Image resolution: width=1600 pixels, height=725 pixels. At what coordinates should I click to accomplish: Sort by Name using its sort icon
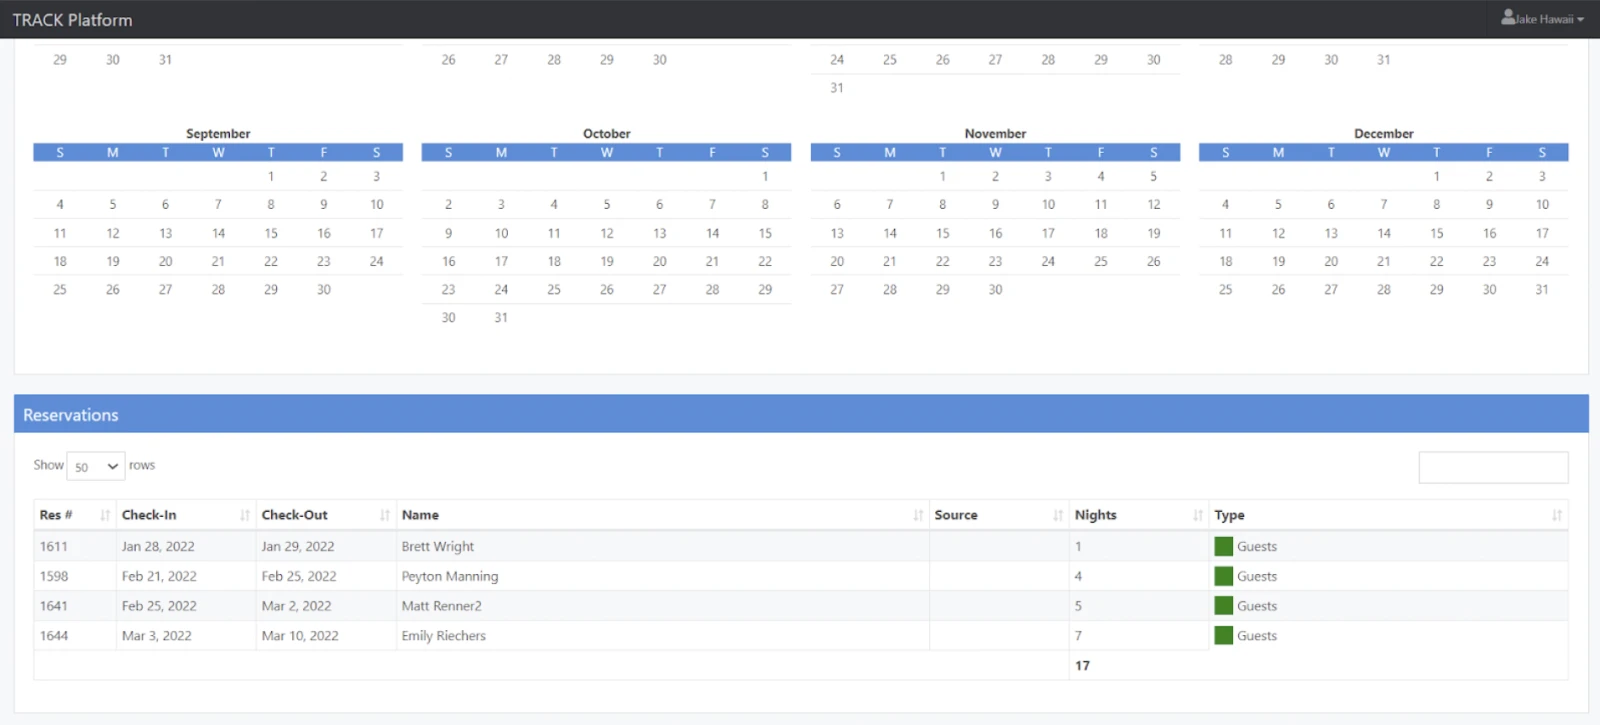point(918,515)
